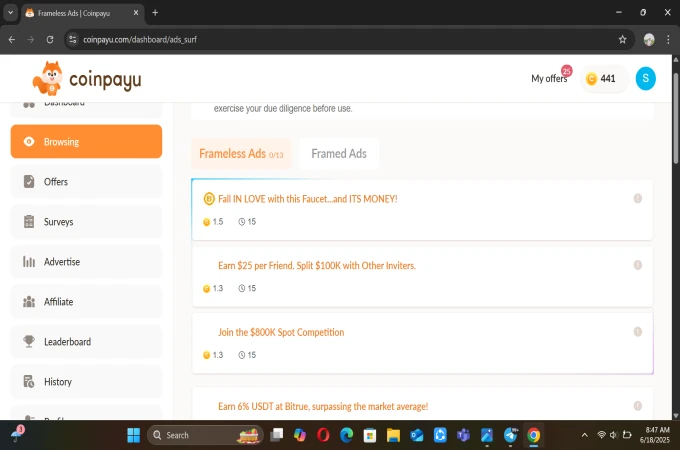Switch to the Framed Ads tab

tap(339, 153)
